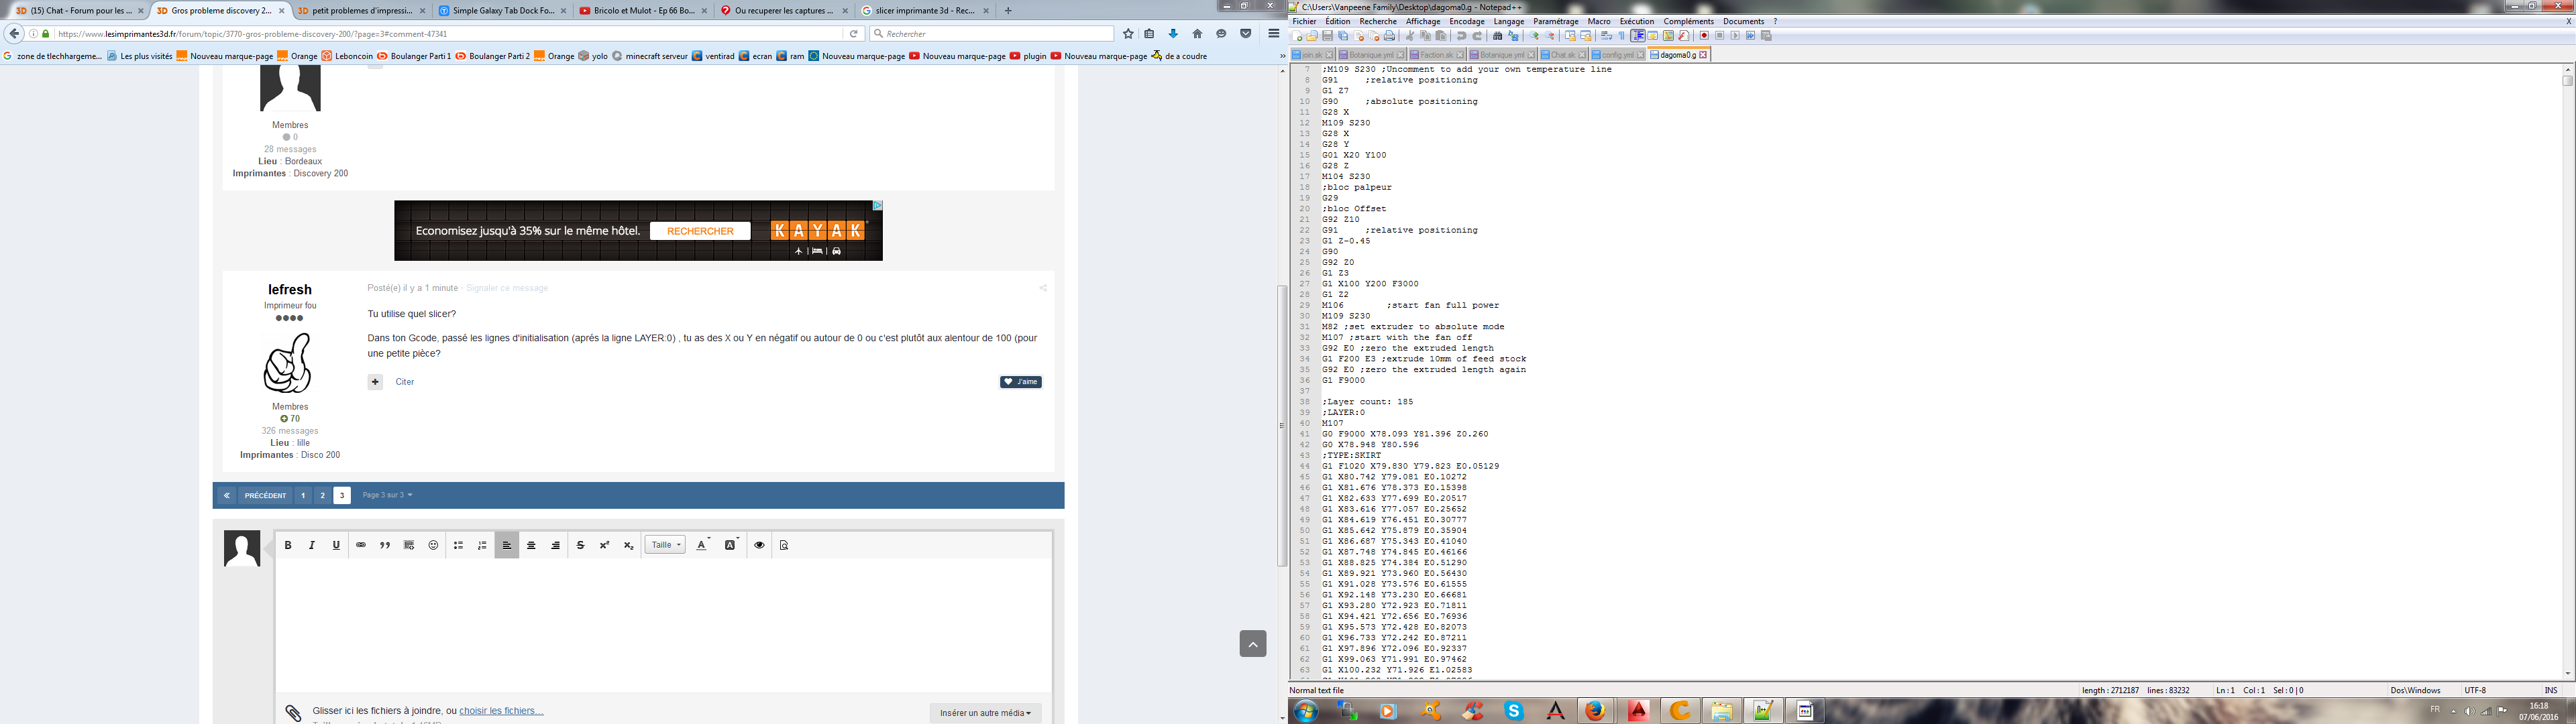This screenshot has height=724, width=2576.
Task: Toggle subscript in the forum editor
Action: pos(628,545)
